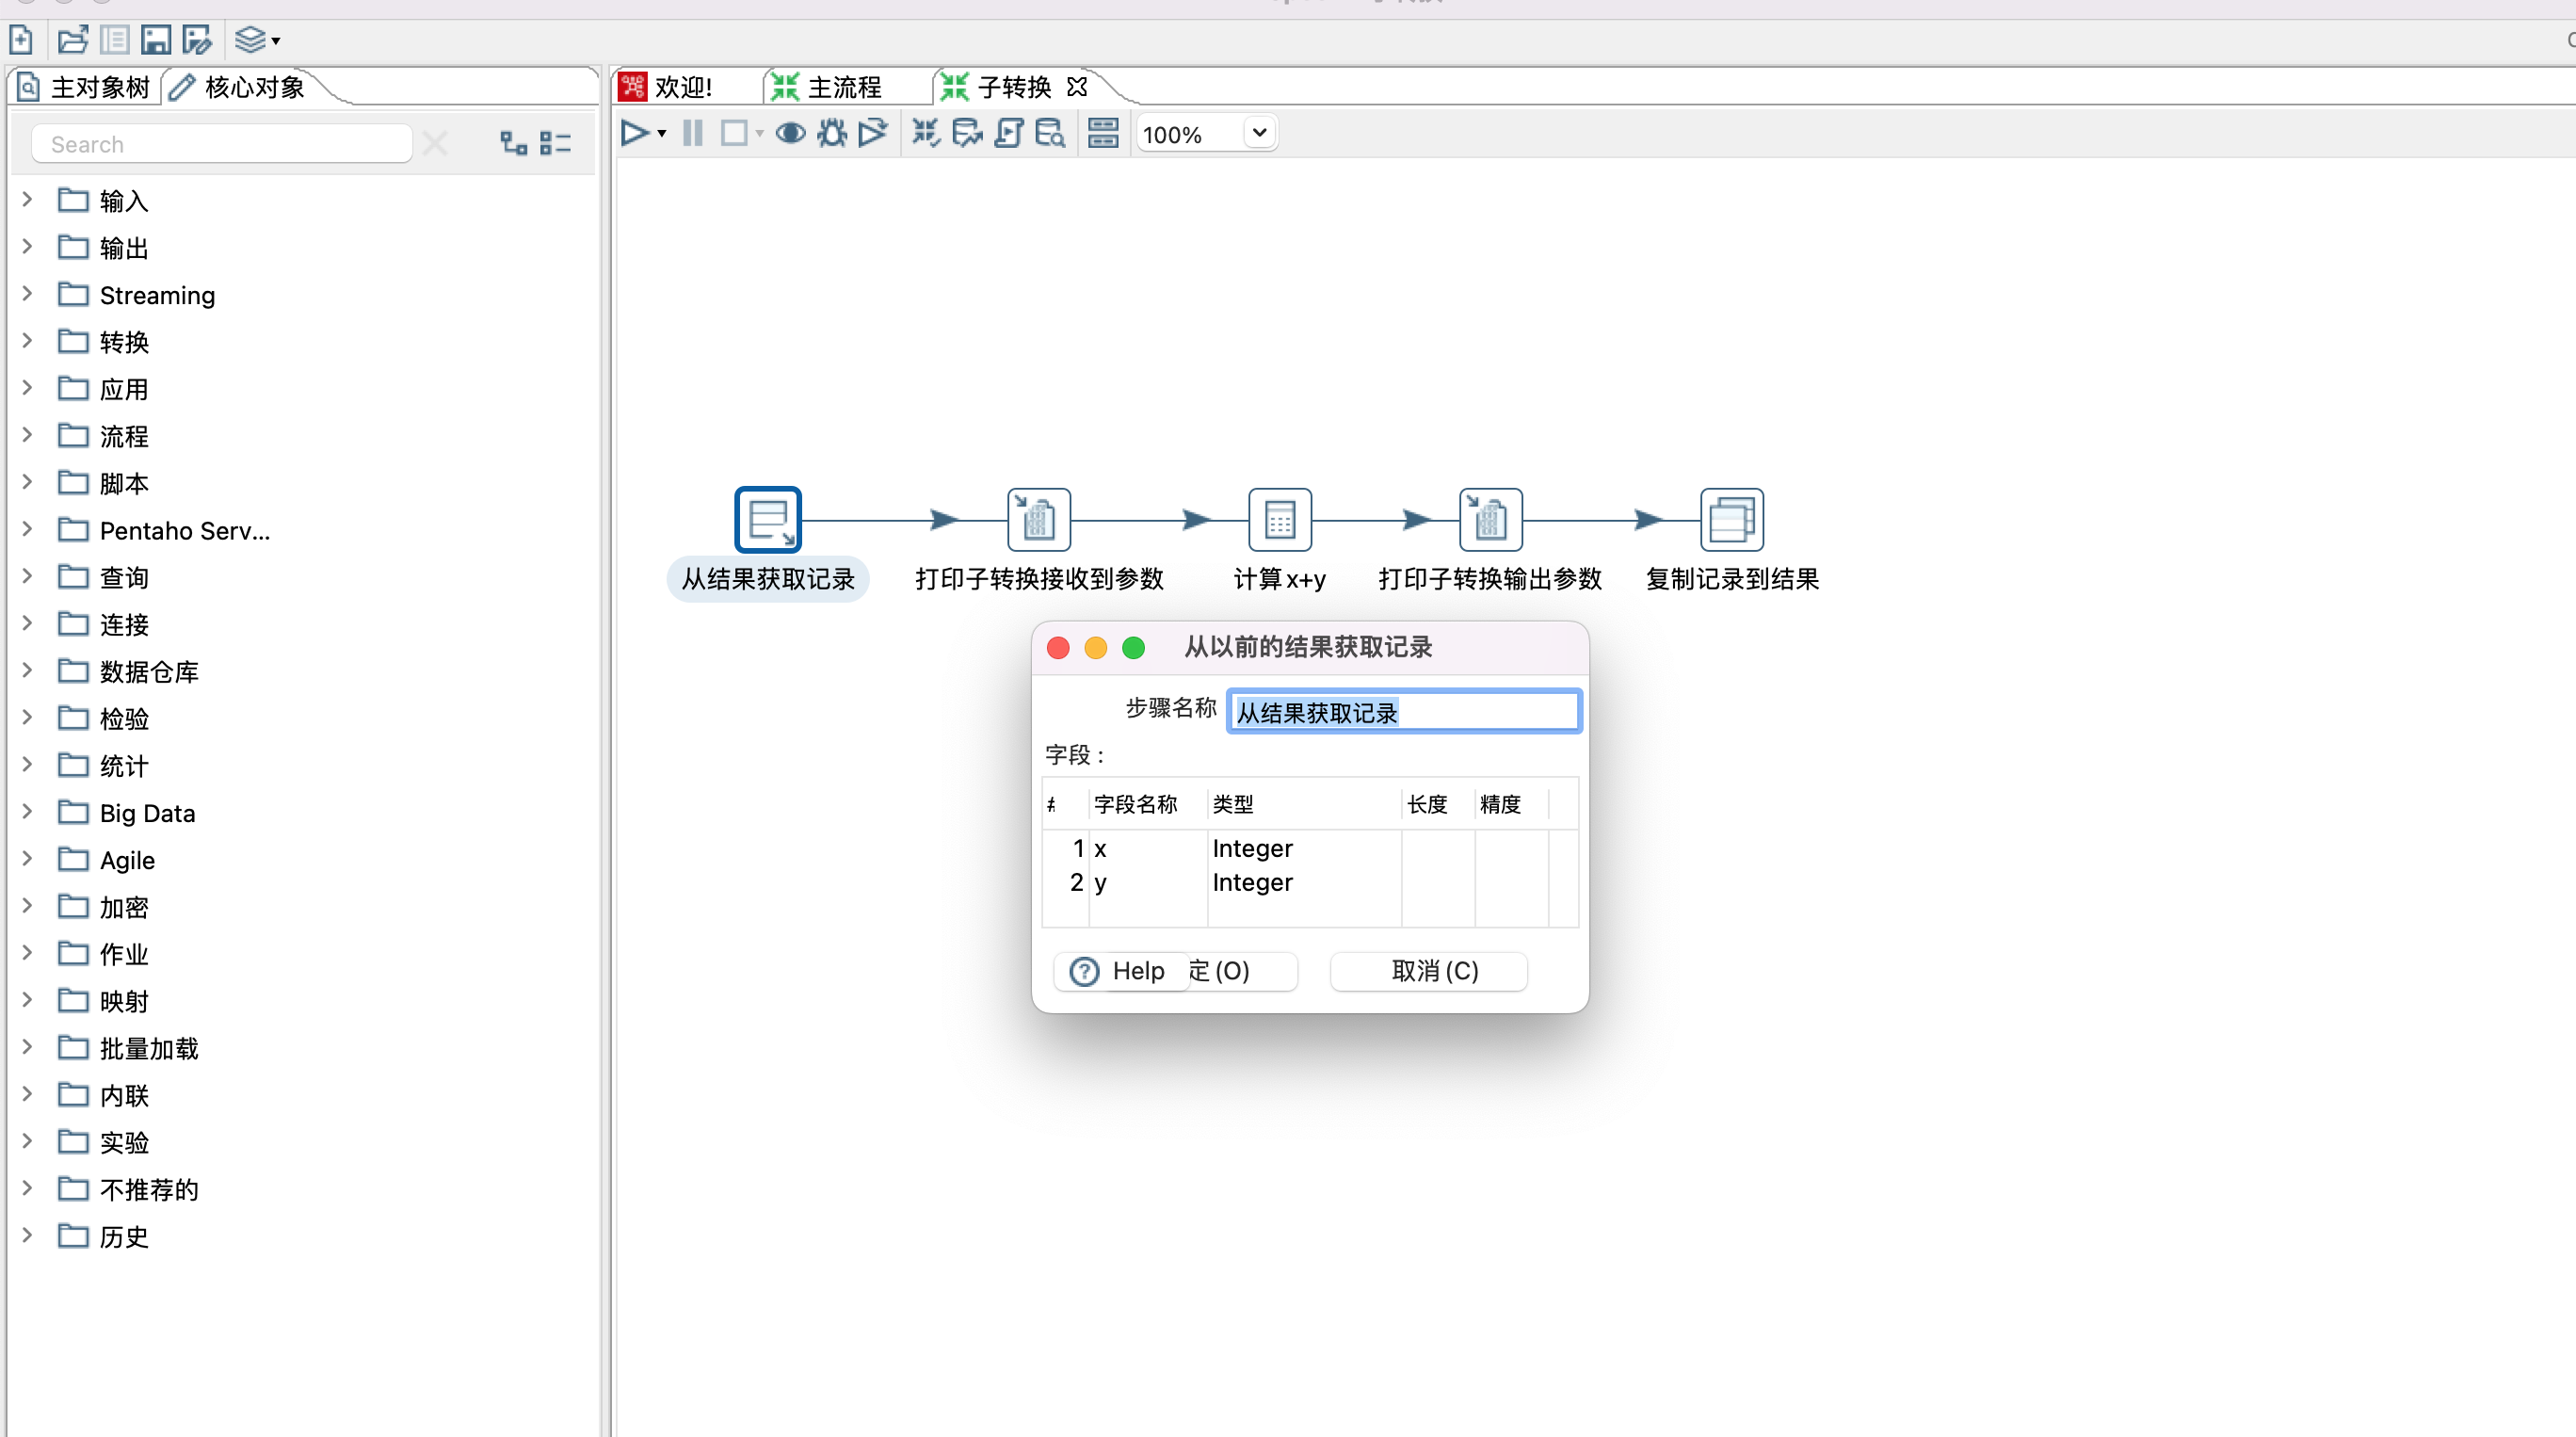Image resolution: width=2576 pixels, height=1437 pixels.
Task: Toggle collapse-all list view icon
Action: (555, 143)
